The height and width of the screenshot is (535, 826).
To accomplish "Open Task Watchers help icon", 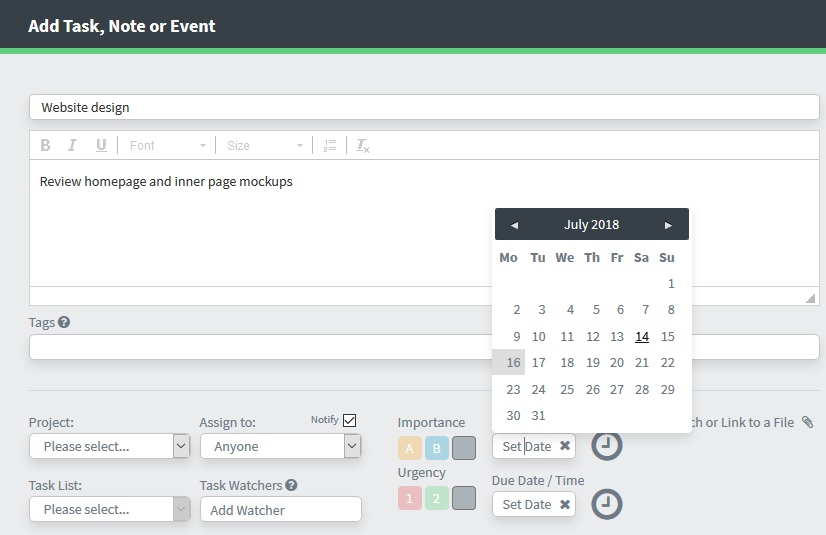I will pos(291,485).
